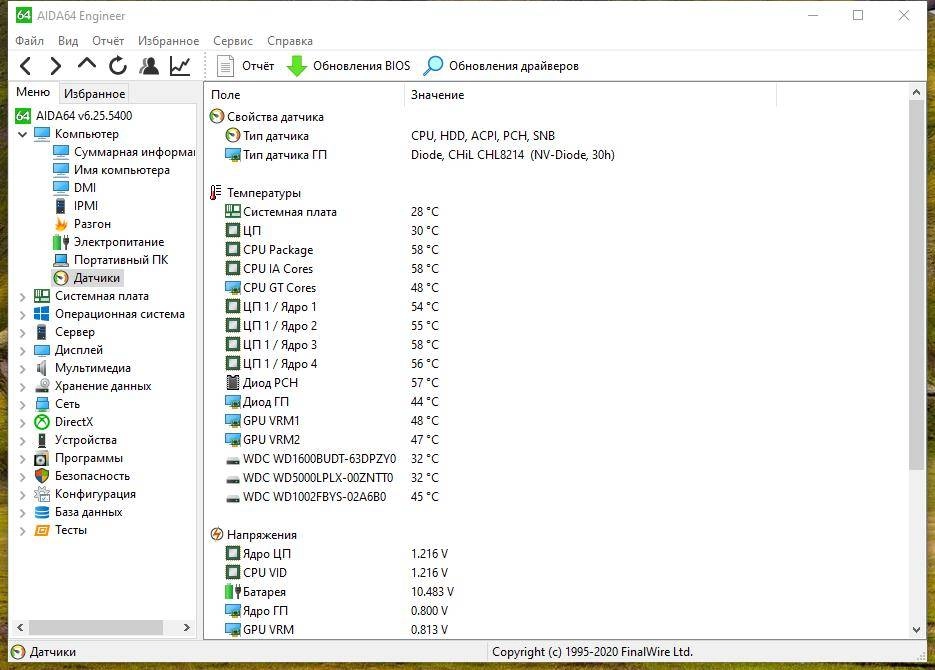Click Обновления драйверов toolbar button
The image size is (935, 670).
point(501,66)
